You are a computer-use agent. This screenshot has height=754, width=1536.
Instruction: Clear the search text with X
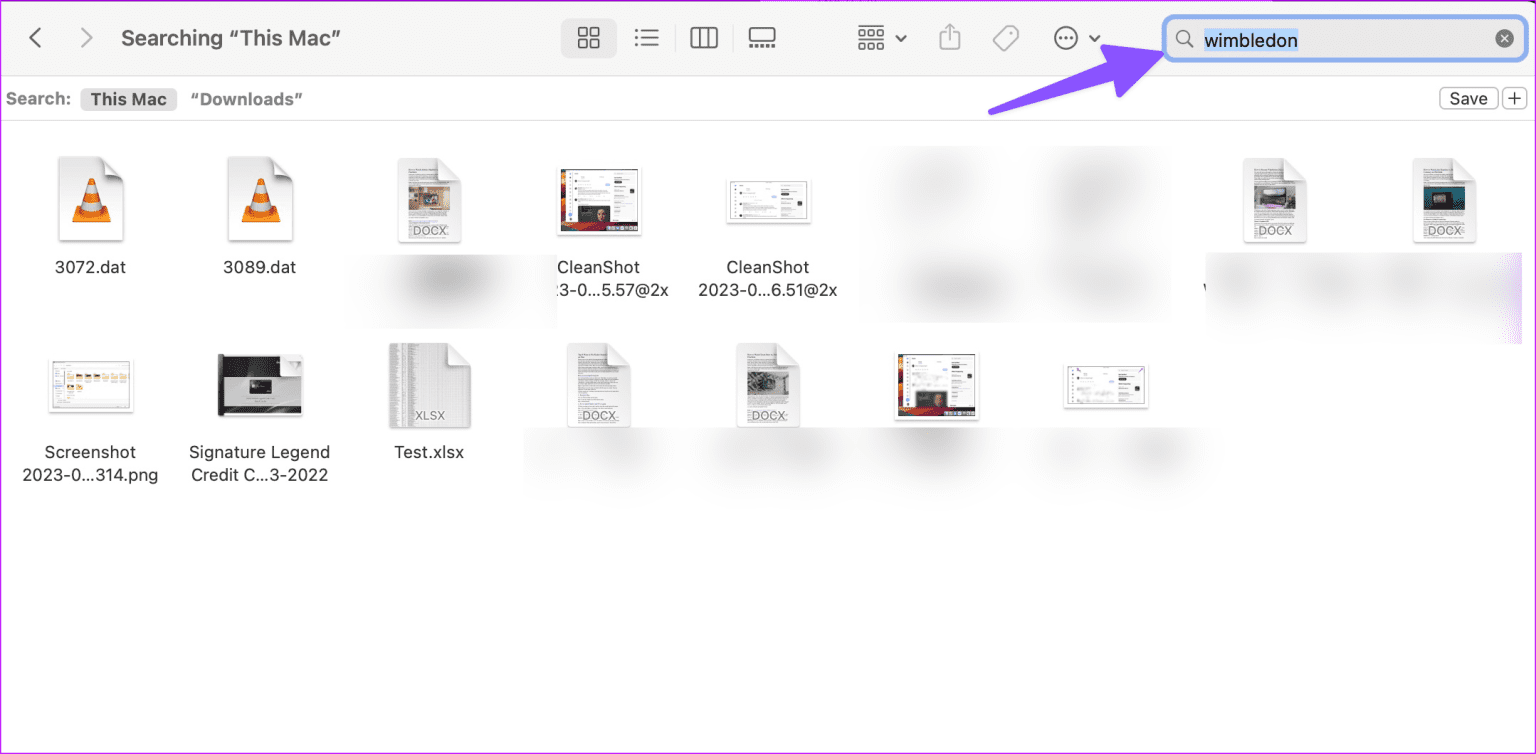pyautogui.click(x=1504, y=39)
